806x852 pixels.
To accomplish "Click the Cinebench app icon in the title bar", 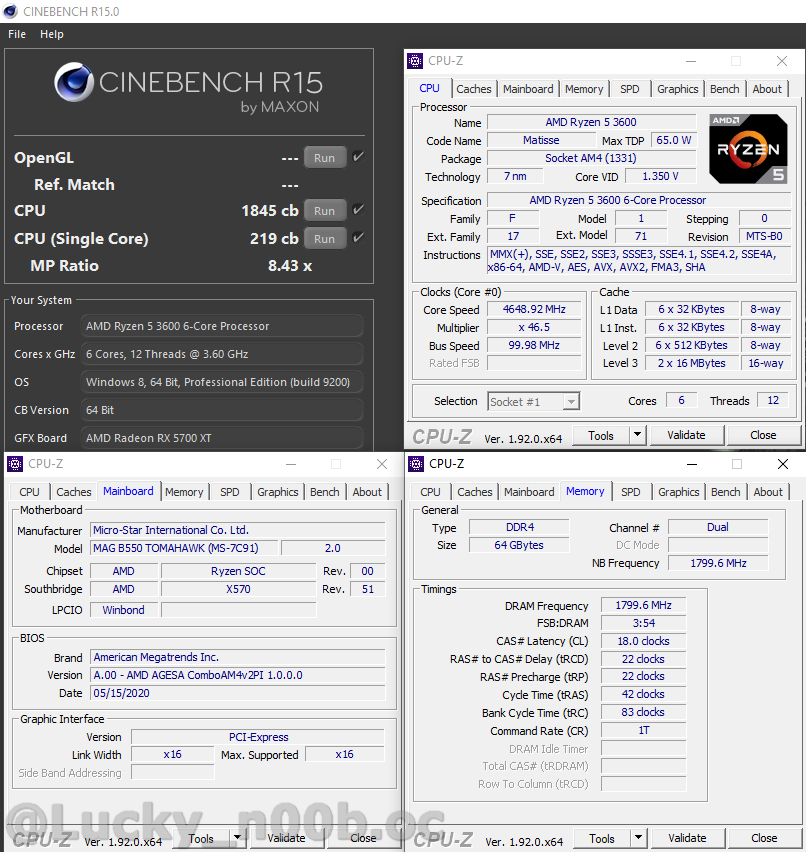I will 10,11.
